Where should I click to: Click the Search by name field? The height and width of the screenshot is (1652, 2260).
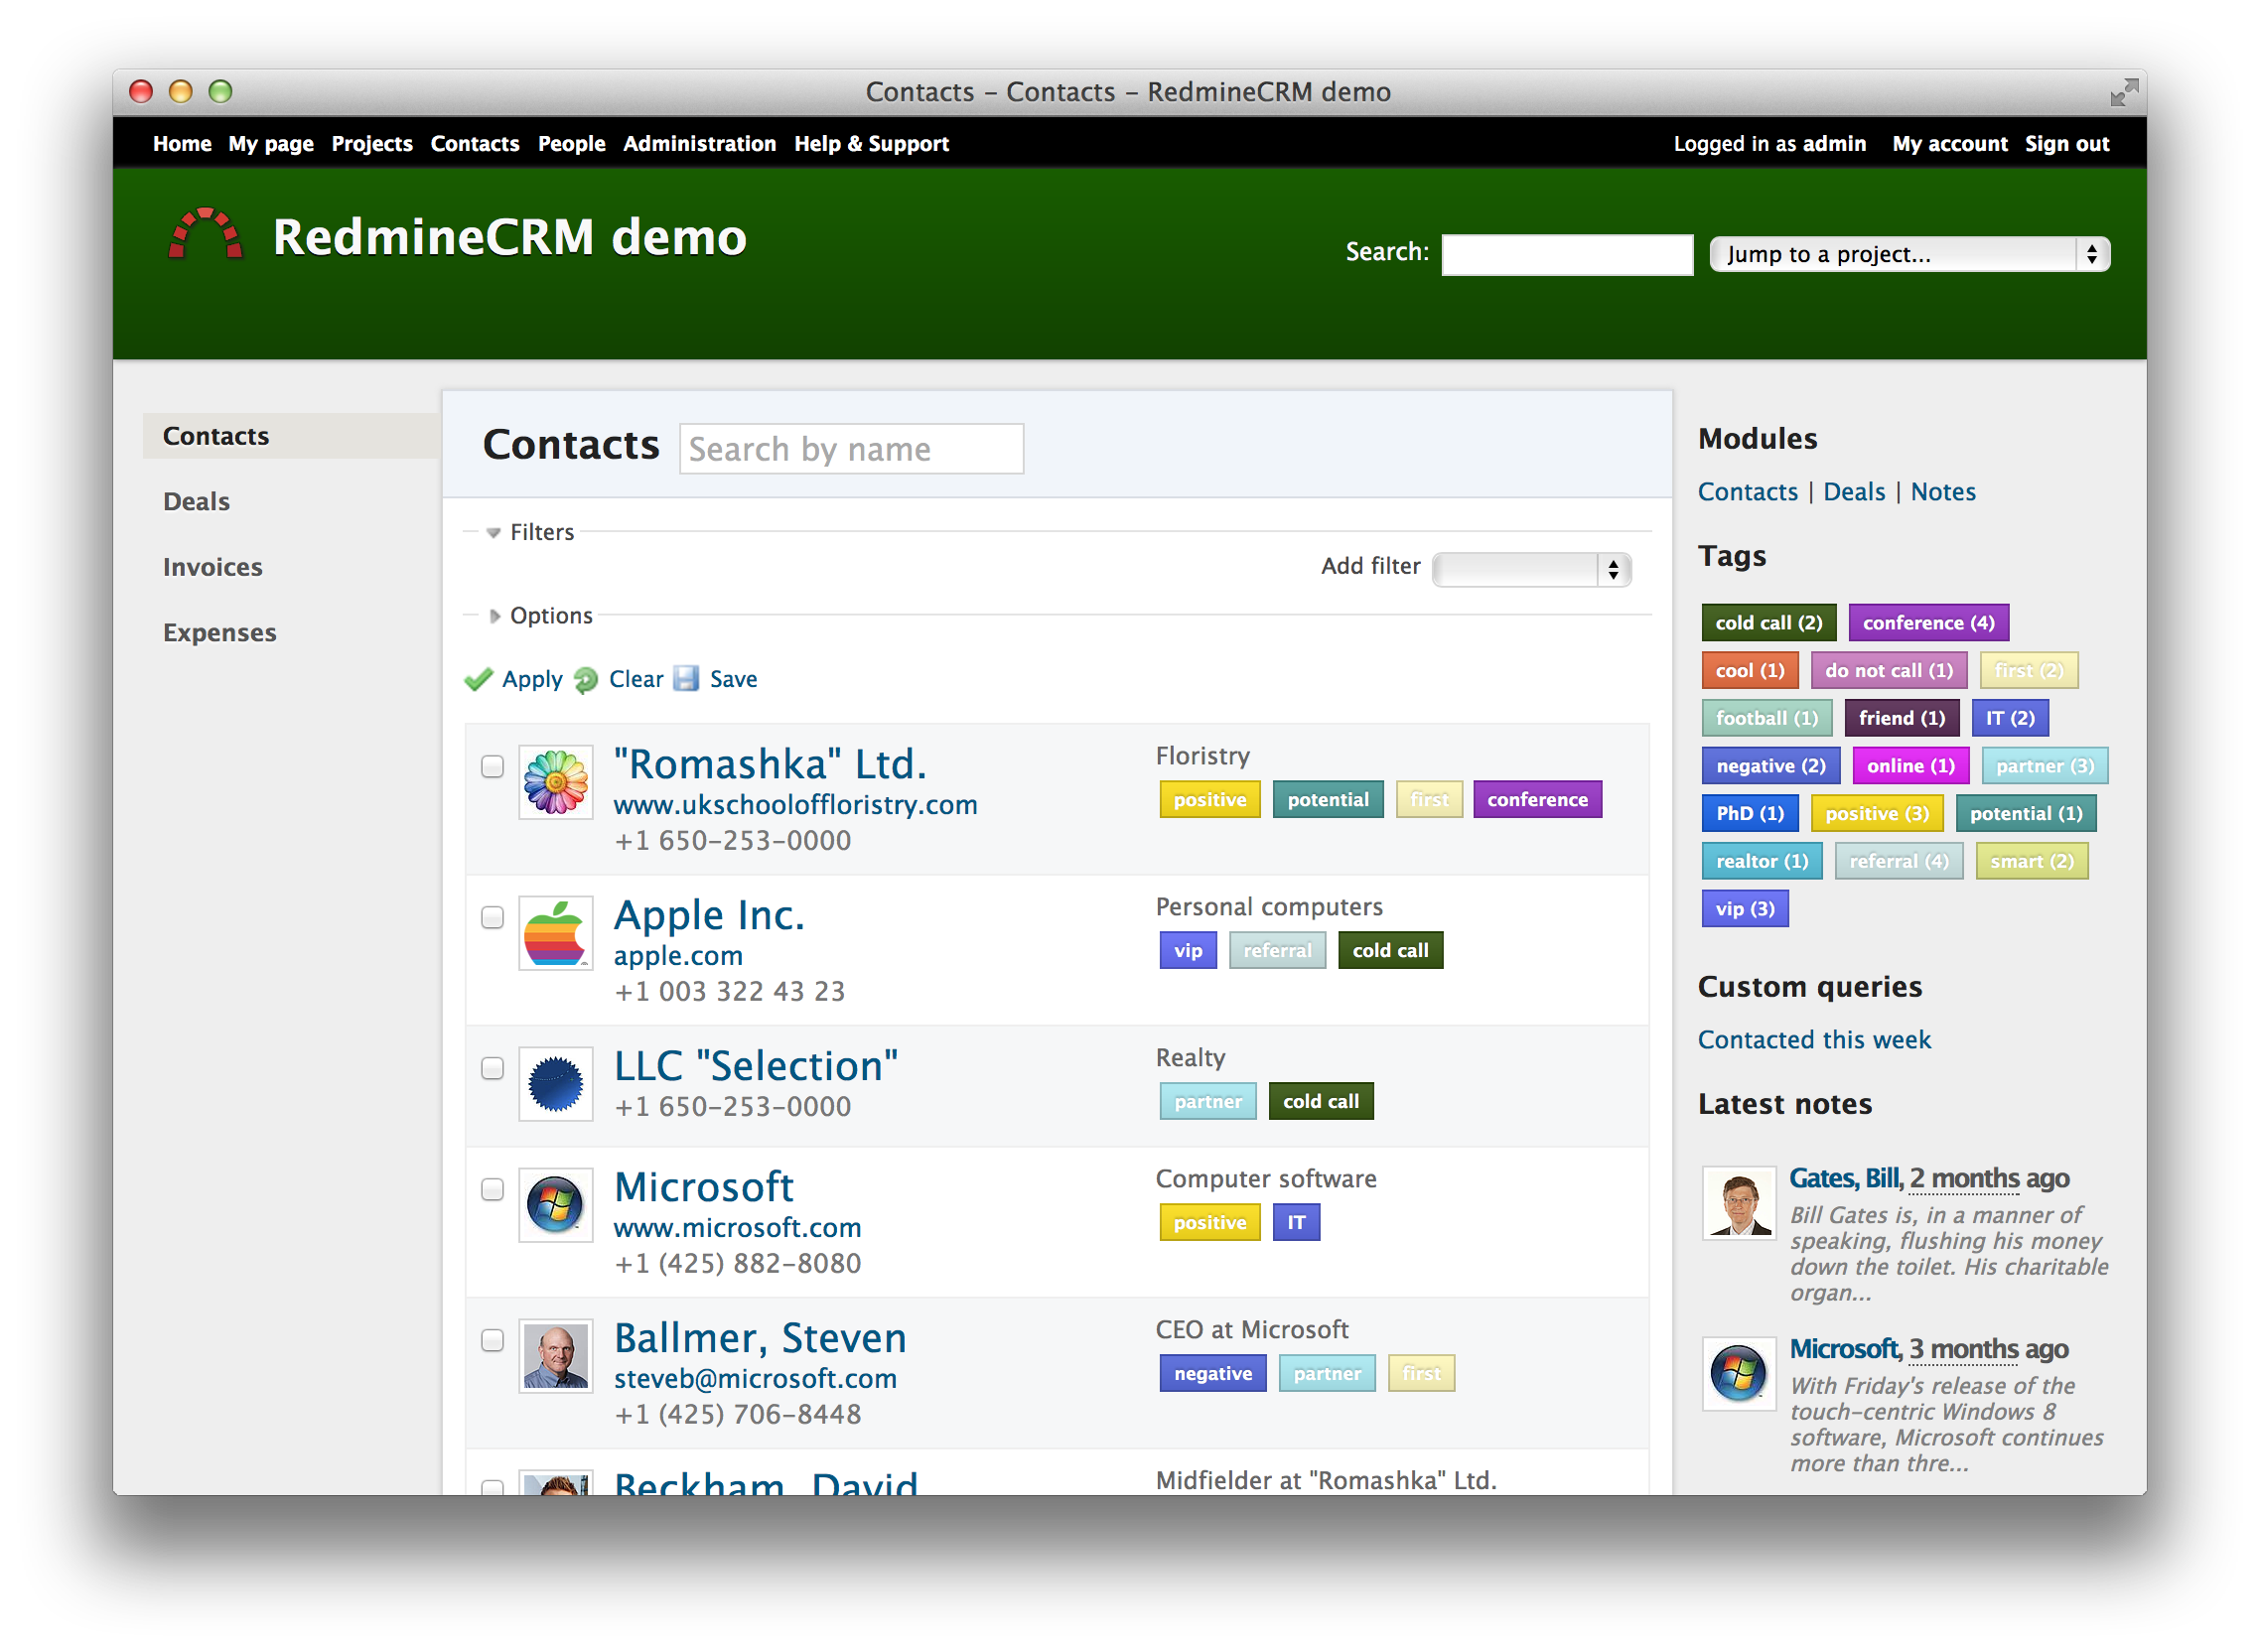click(851, 449)
